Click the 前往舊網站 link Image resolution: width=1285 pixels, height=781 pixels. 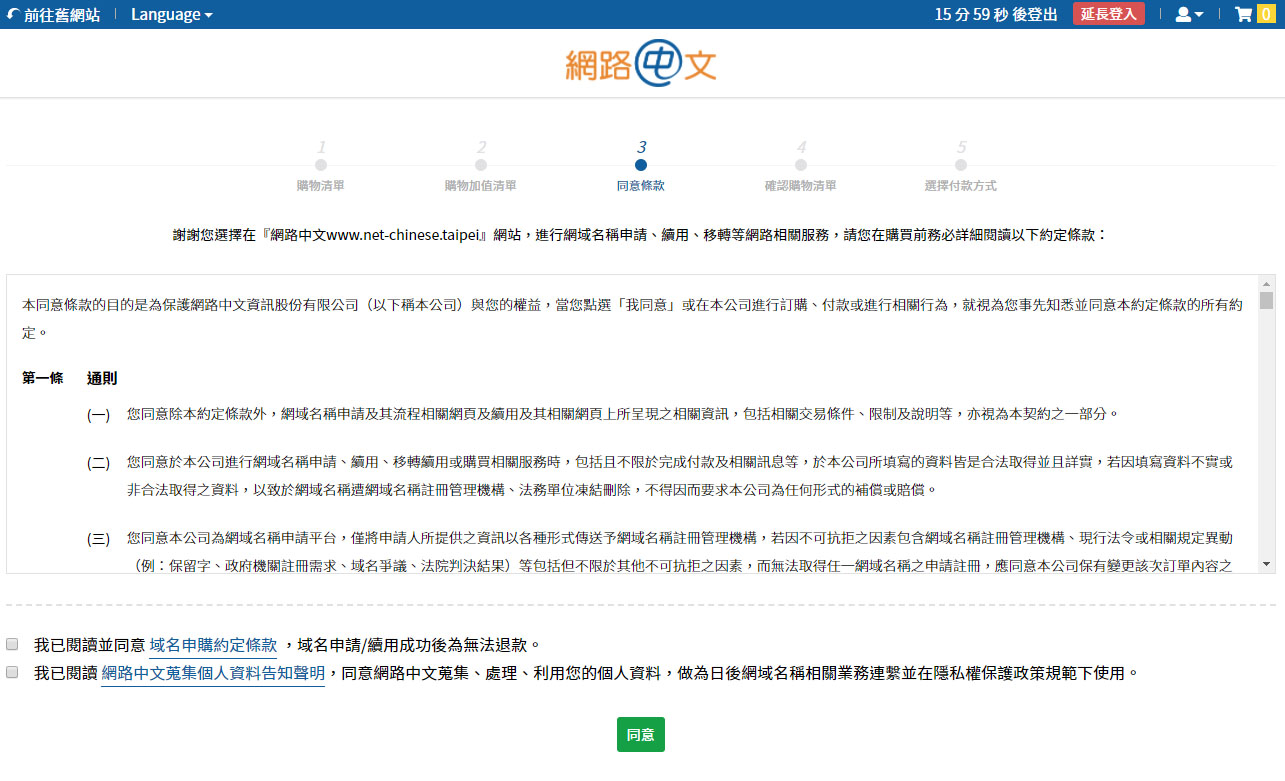click(x=53, y=15)
